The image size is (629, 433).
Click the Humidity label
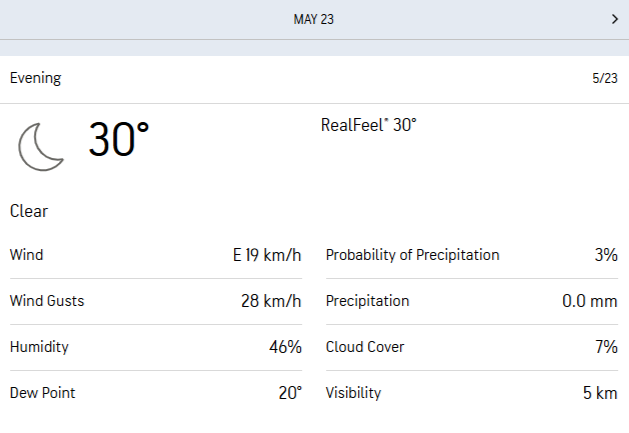click(x=39, y=347)
